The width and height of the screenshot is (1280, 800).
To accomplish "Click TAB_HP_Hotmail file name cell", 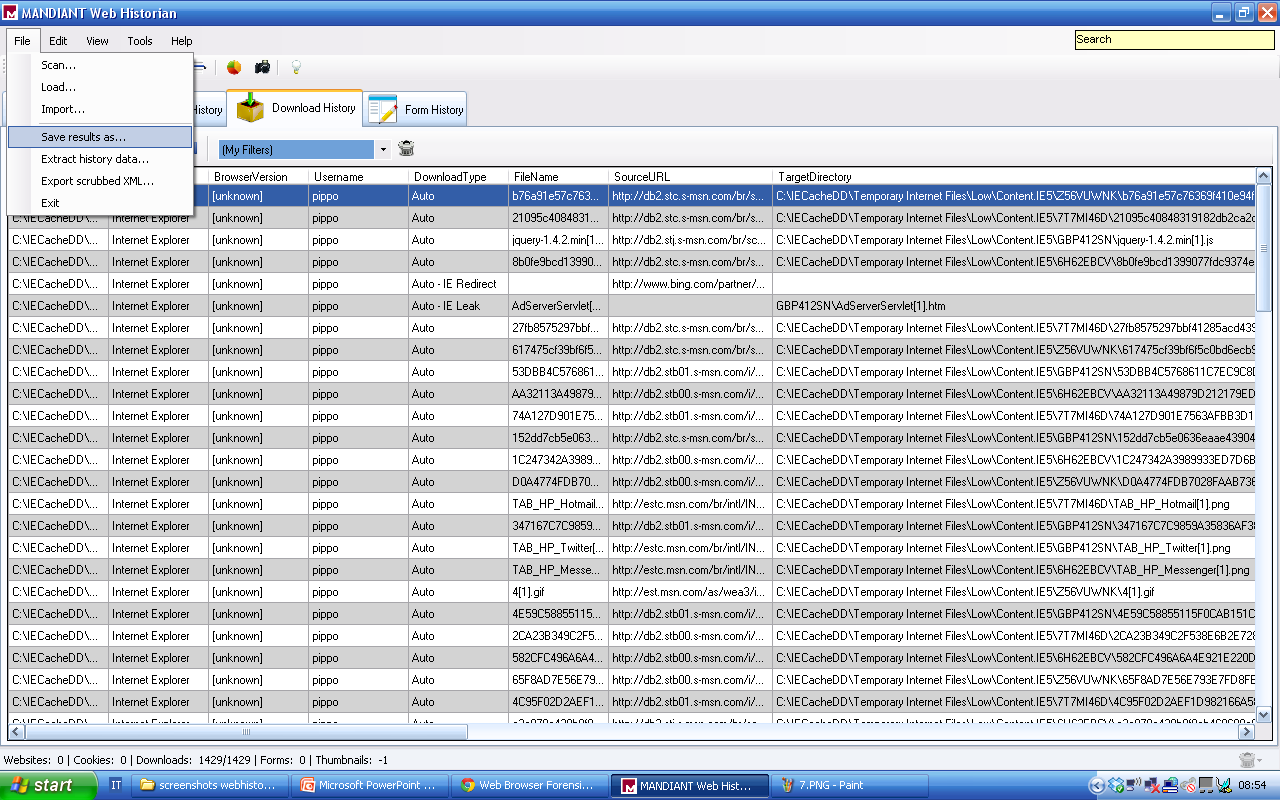I will tap(558, 504).
